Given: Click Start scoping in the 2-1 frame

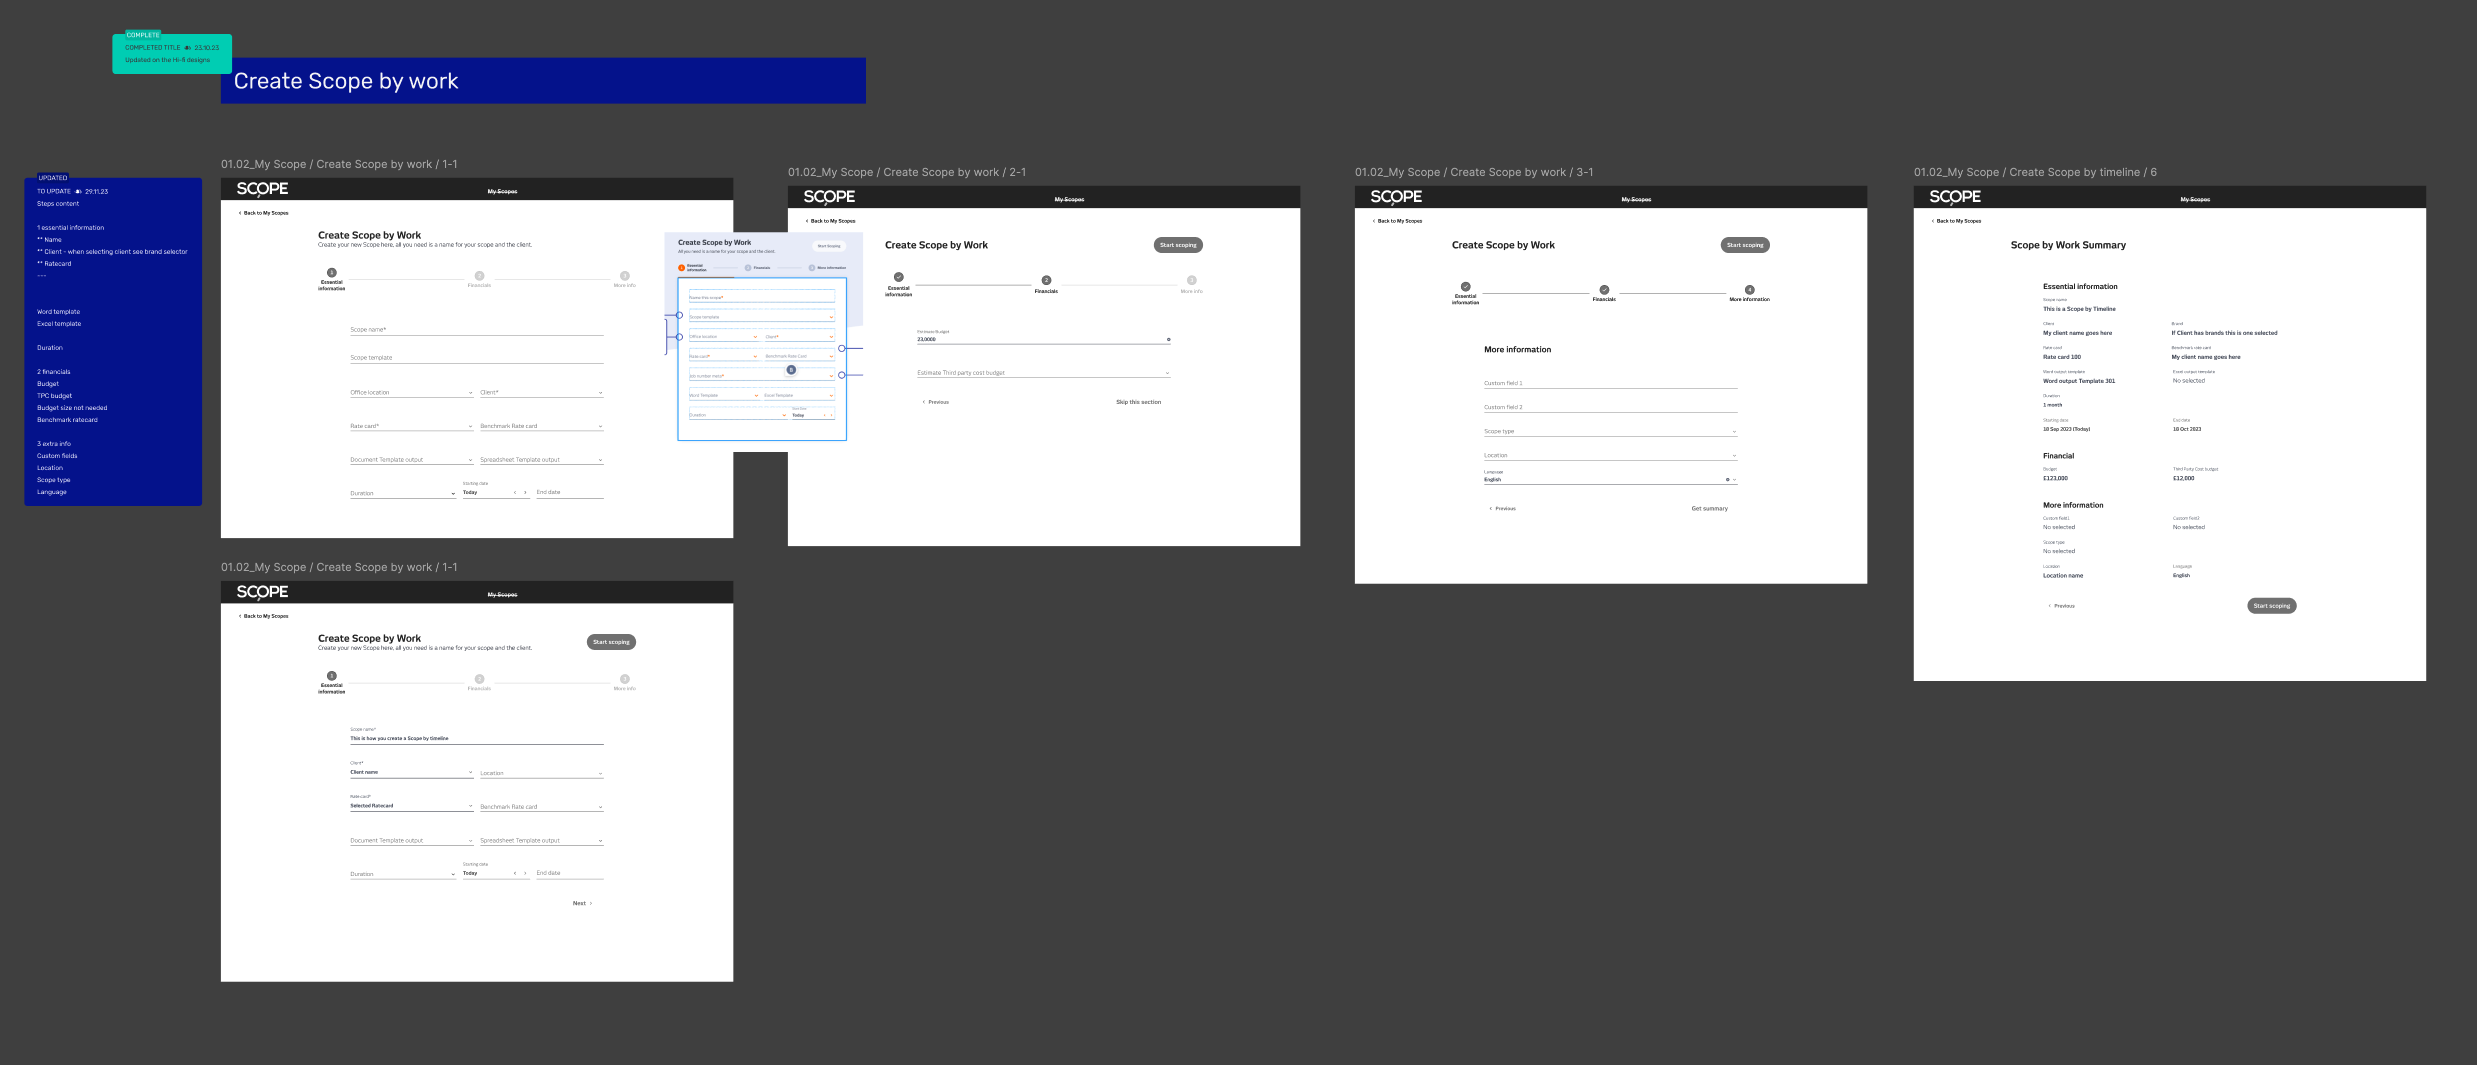Looking at the screenshot, I should pos(1178,245).
